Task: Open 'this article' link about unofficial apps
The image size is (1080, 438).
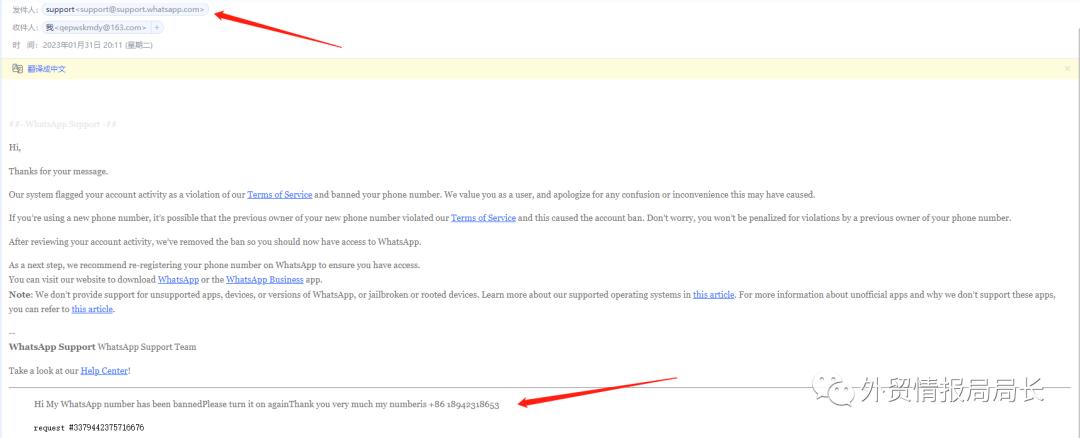Action: [x=92, y=310]
